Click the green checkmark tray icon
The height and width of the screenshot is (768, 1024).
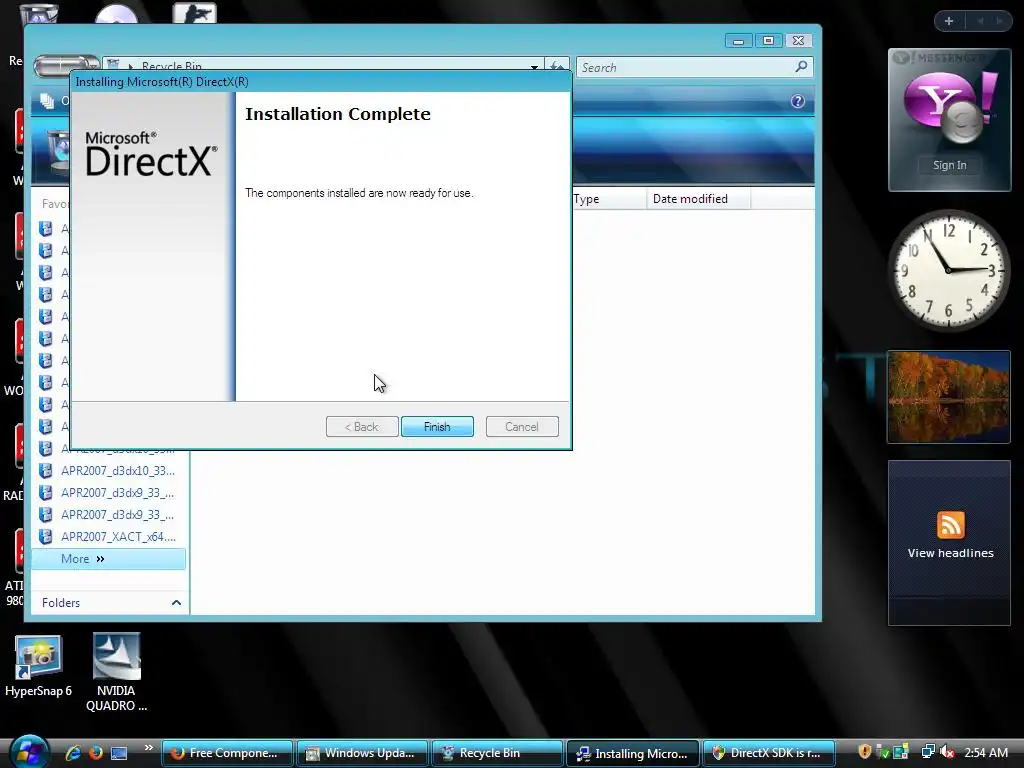coord(882,752)
